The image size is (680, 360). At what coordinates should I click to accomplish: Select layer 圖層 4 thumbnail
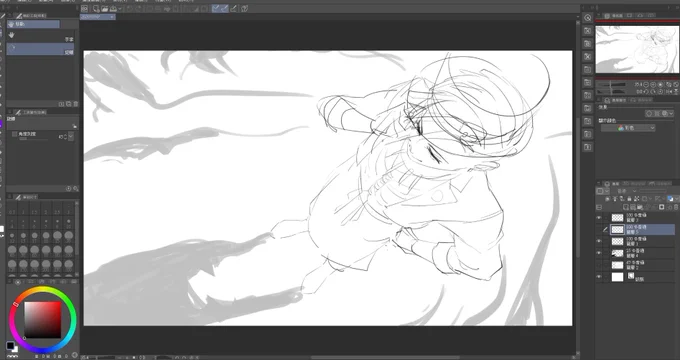click(618, 253)
